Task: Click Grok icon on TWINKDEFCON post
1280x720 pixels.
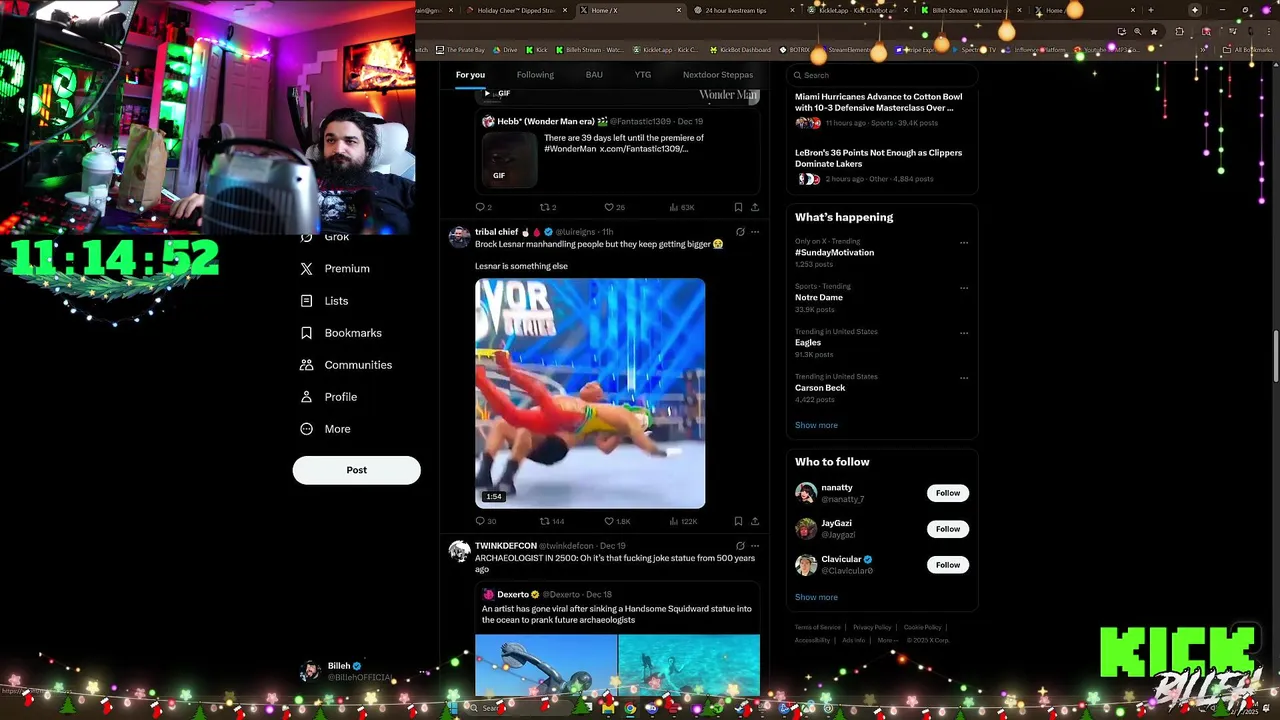Action: [740, 546]
